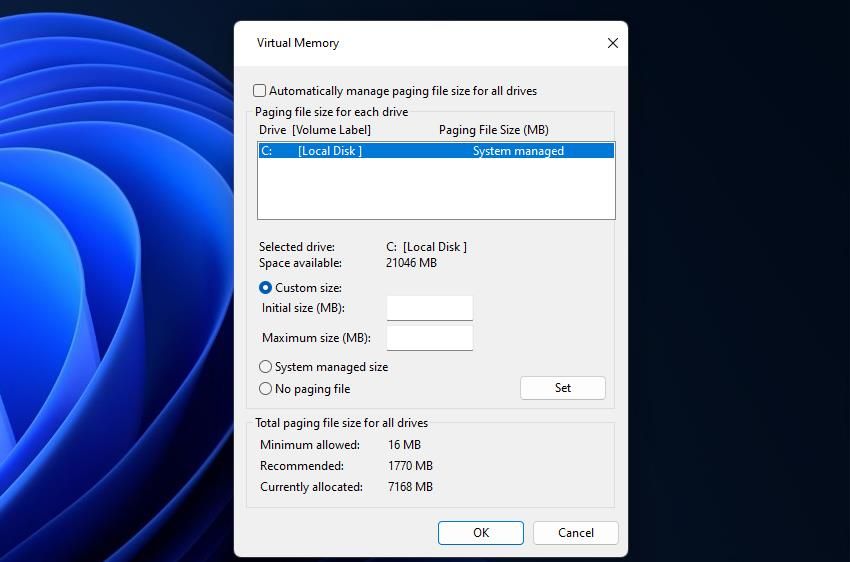The width and height of the screenshot is (850, 562).
Task: Confirm changes with the OK button
Action: coord(480,533)
